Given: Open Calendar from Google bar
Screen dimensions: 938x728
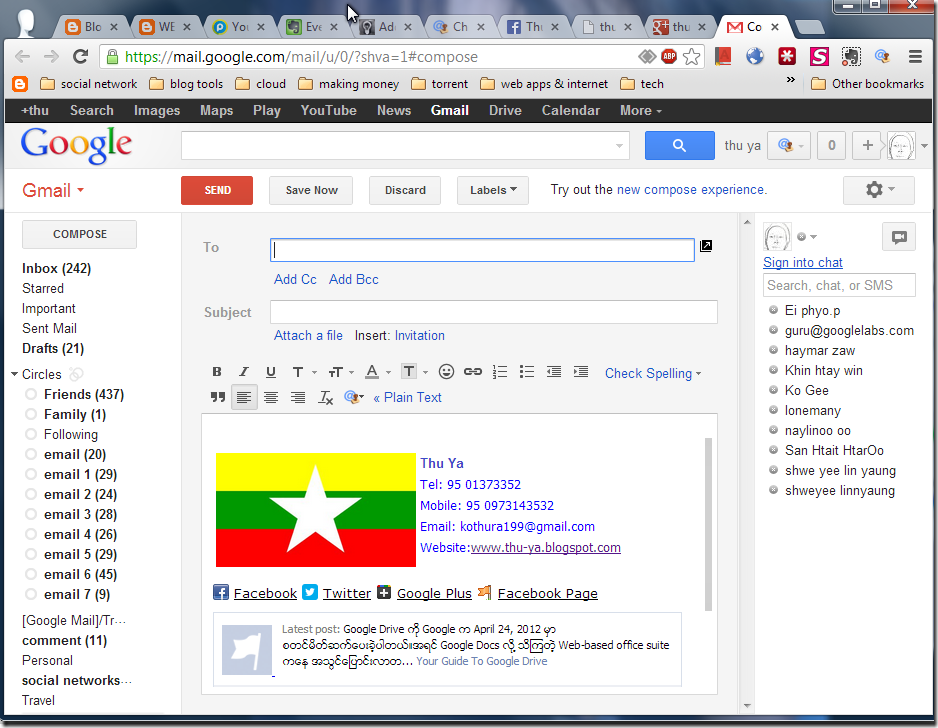Looking at the screenshot, I should (571, 111).
